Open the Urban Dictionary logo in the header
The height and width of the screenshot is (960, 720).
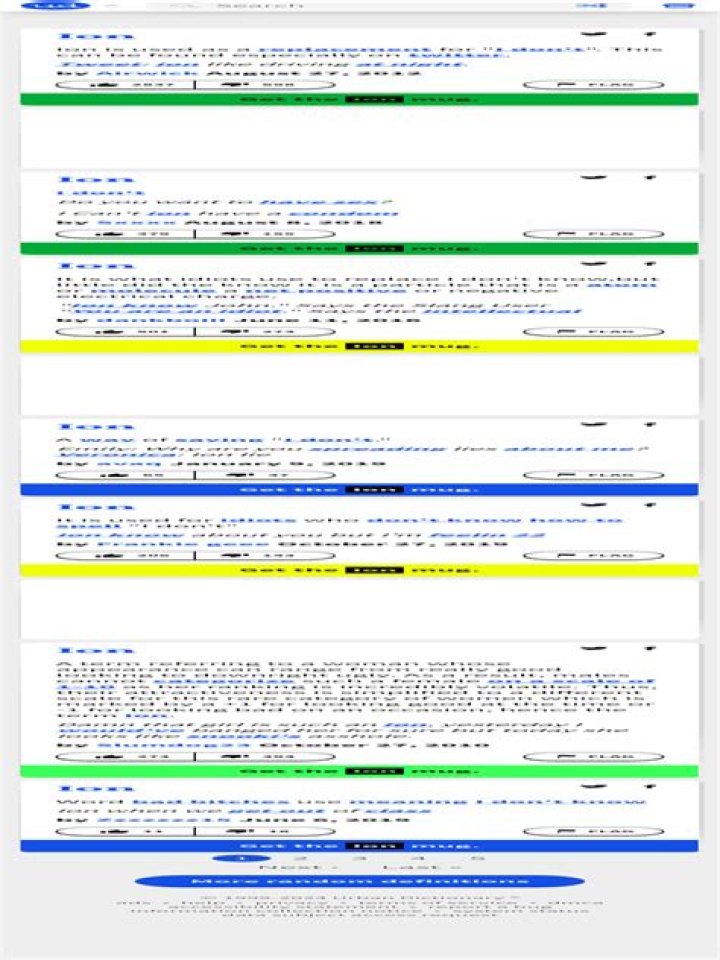55,6
